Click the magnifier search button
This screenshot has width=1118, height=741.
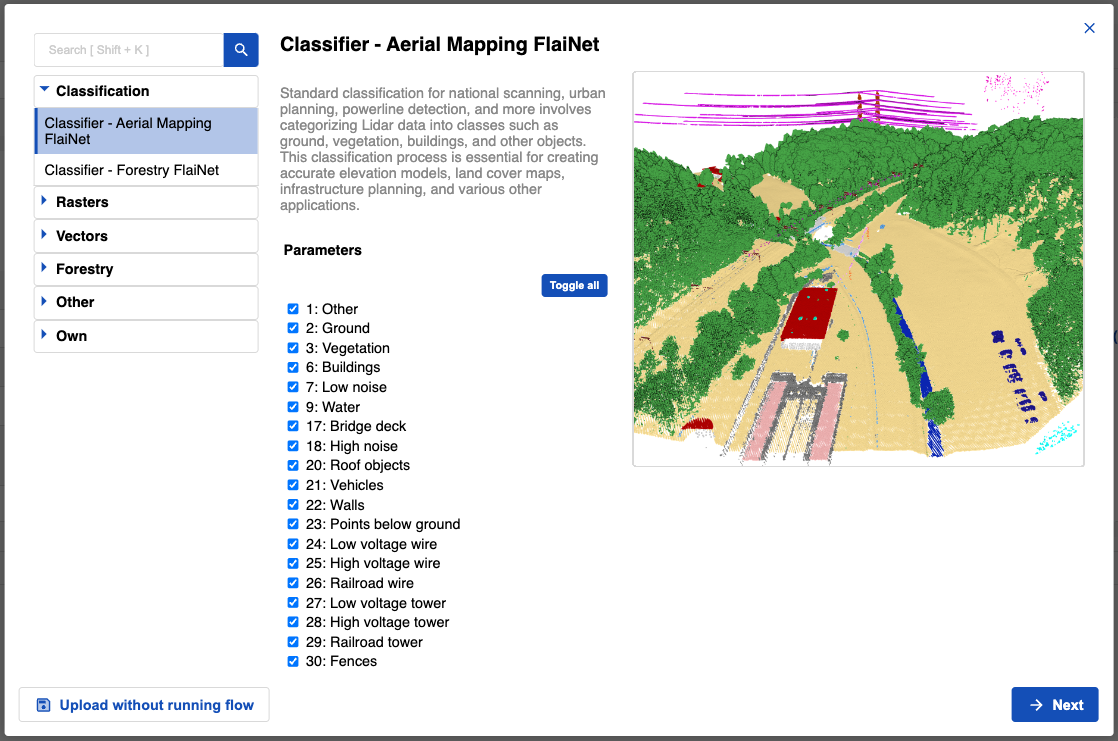pyautogui.click(x=241, y=50)
